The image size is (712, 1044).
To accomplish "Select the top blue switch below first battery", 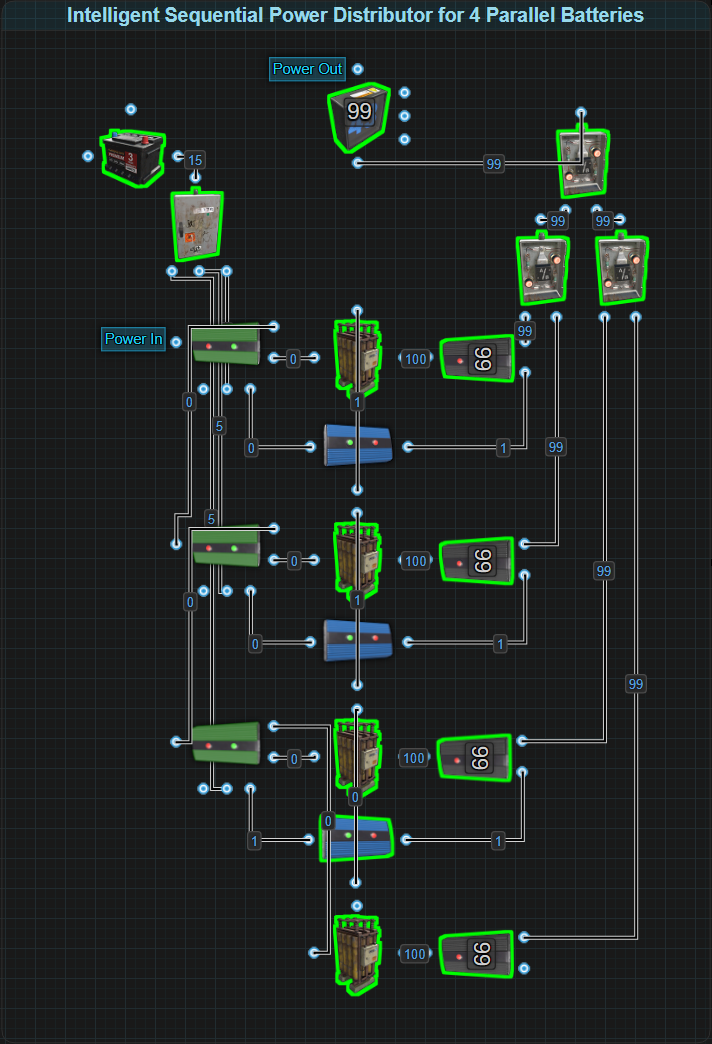I will 358,445.
